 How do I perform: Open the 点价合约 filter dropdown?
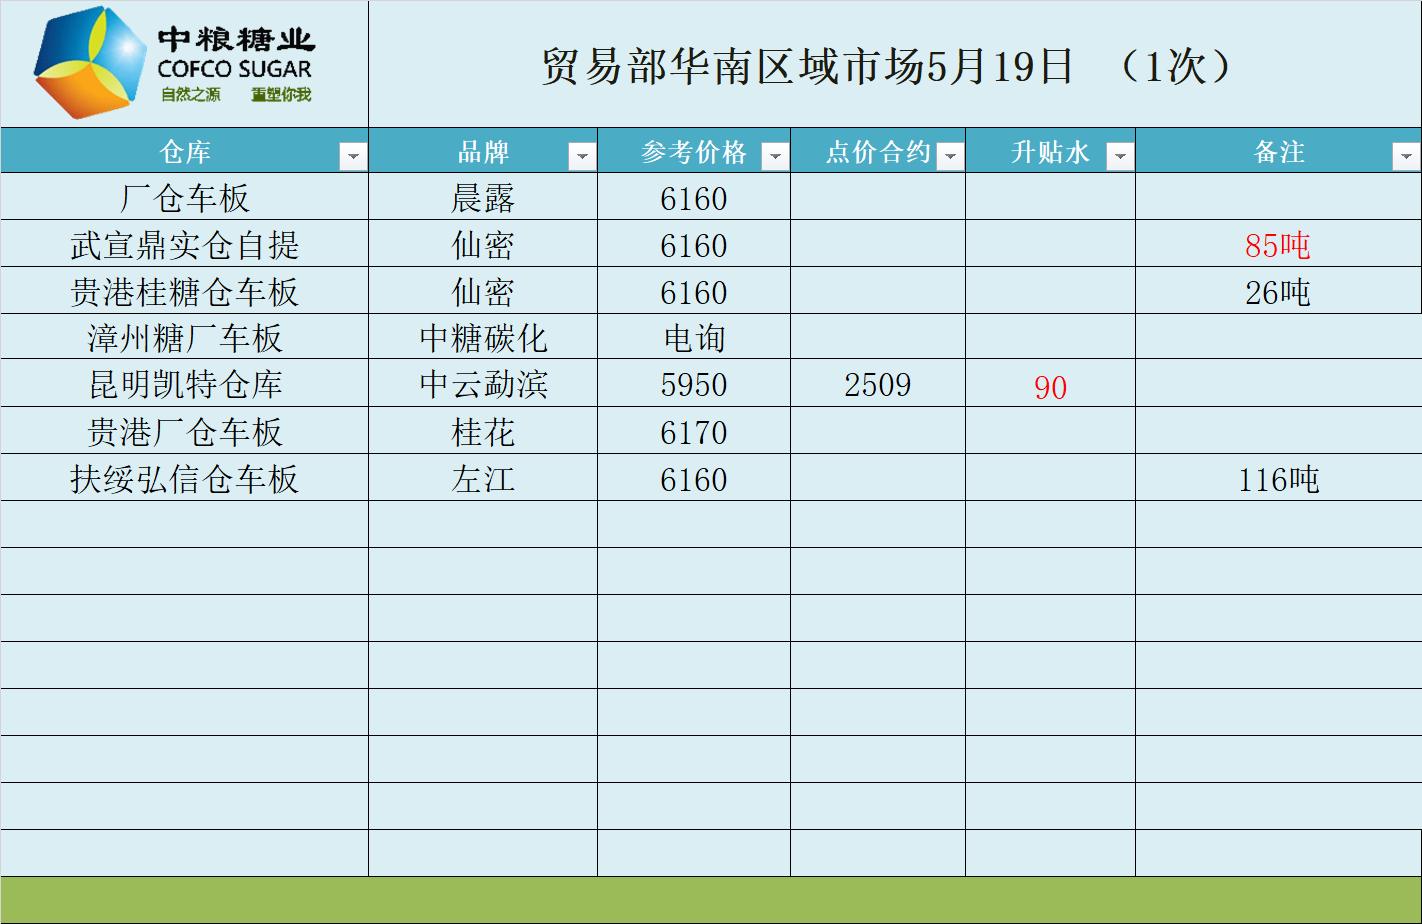[x=950, y=156]
